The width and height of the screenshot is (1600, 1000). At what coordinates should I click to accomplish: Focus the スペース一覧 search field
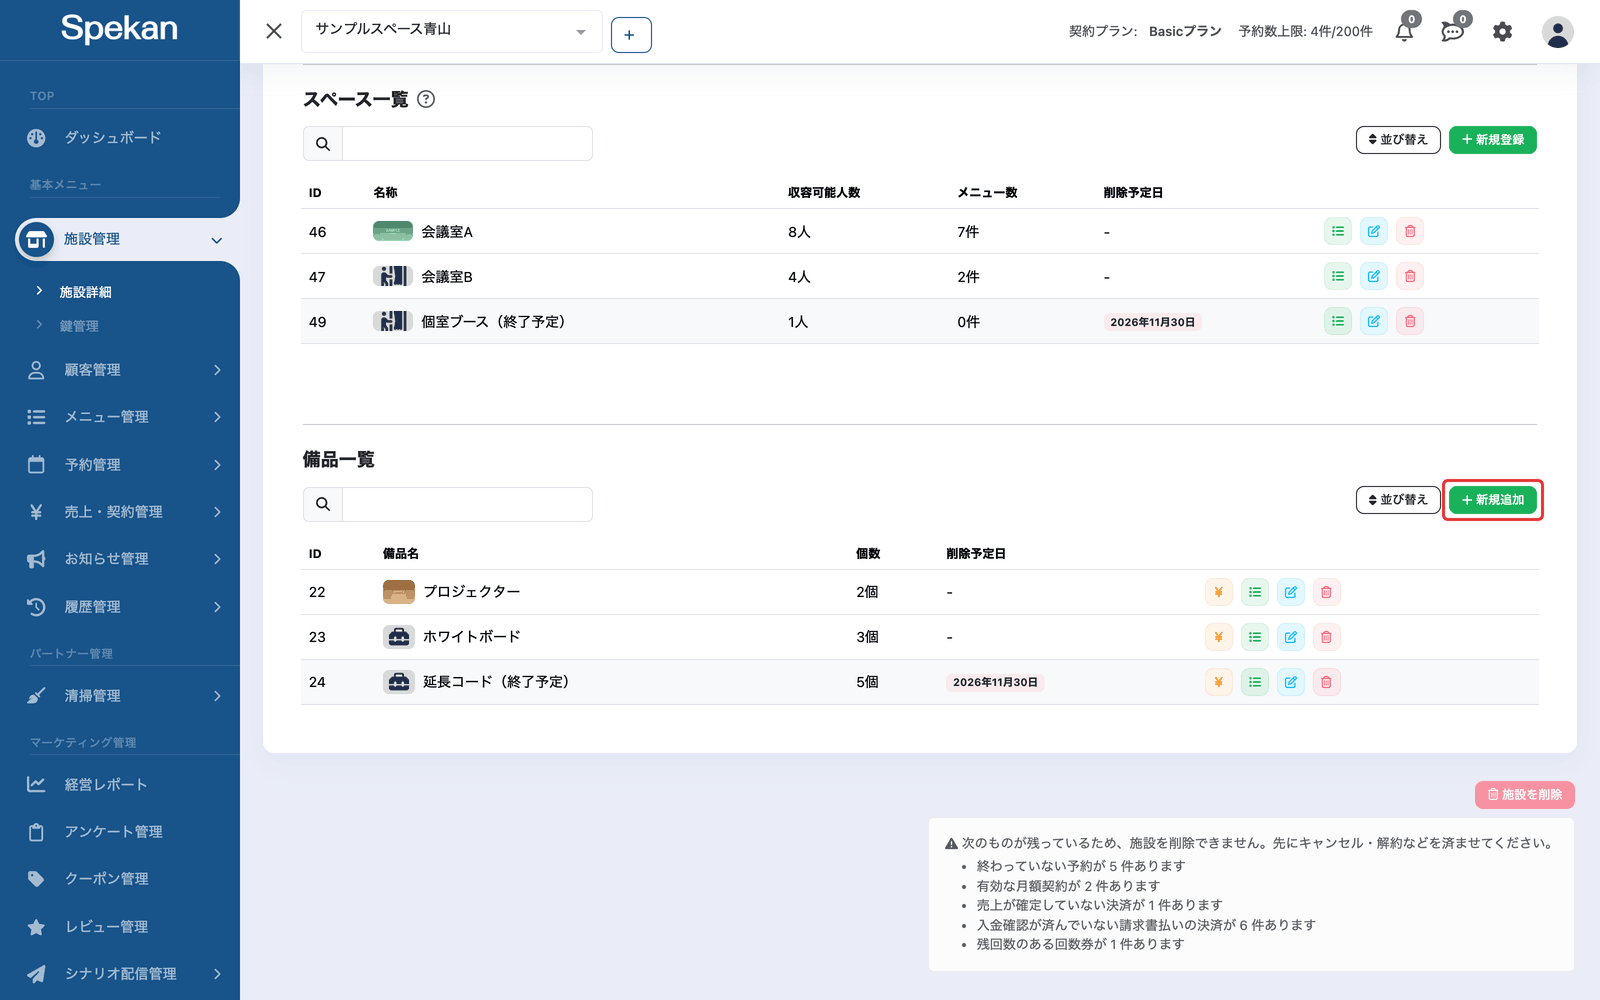pyautogui.click(x=467, y=143)
